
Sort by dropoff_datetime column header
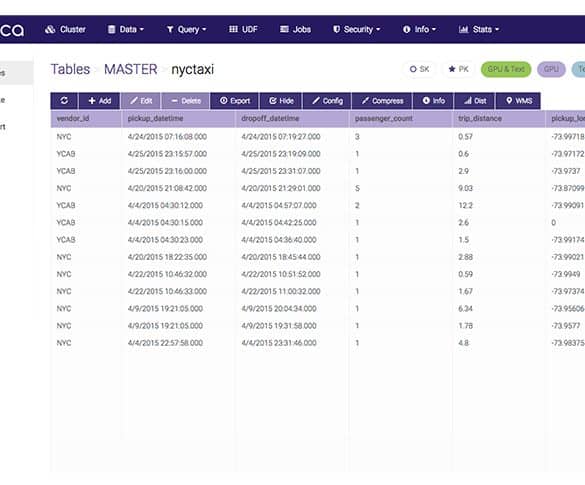coord(292,119)
